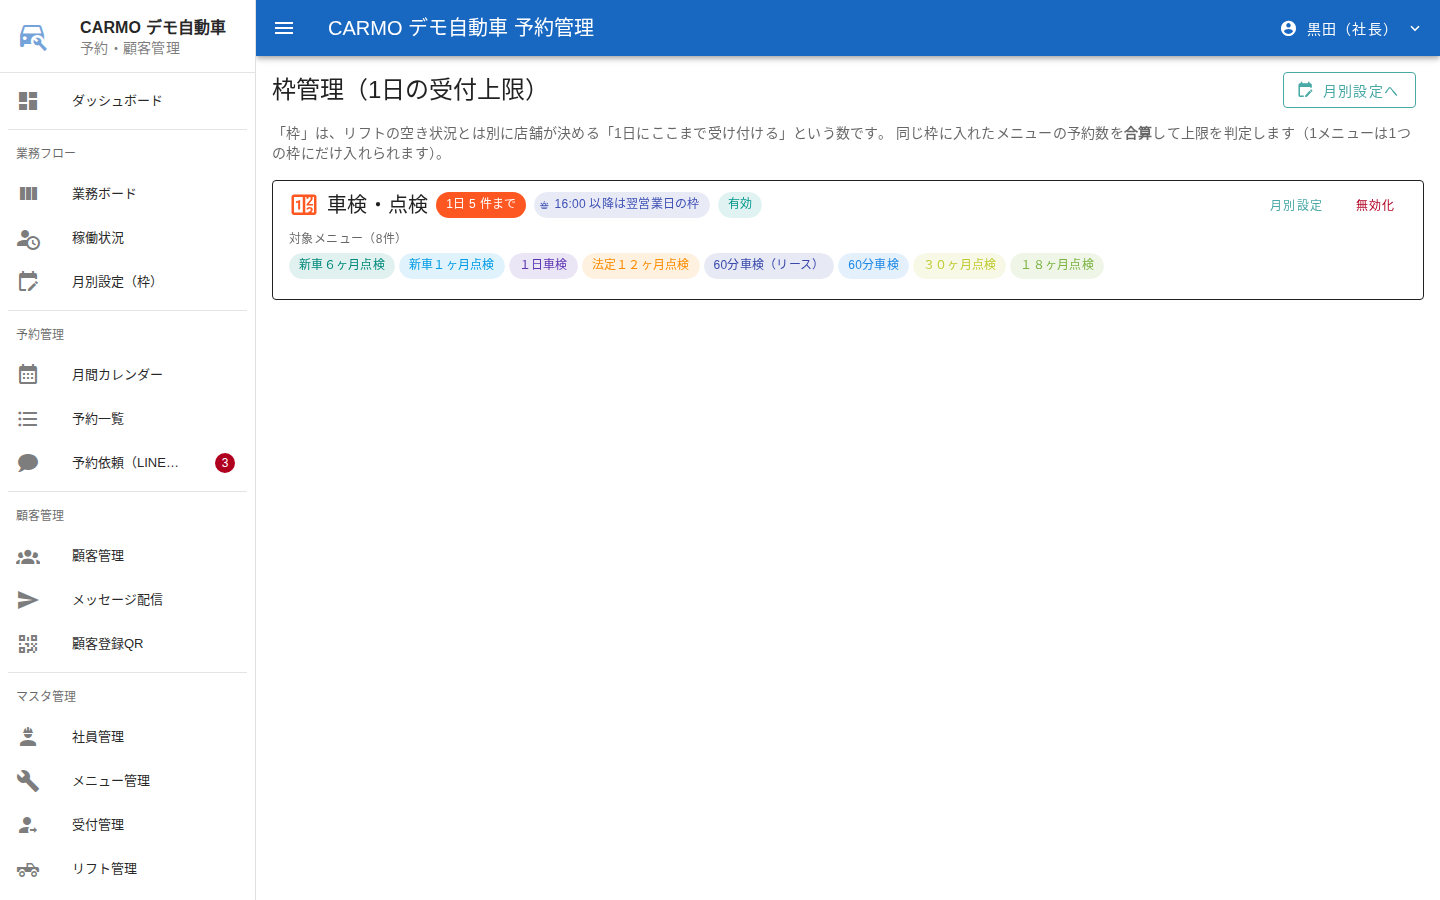The width and height of the screenshot is (1440, 900).
Task: Click 月別設定へ button
Action: (1349, 90)
